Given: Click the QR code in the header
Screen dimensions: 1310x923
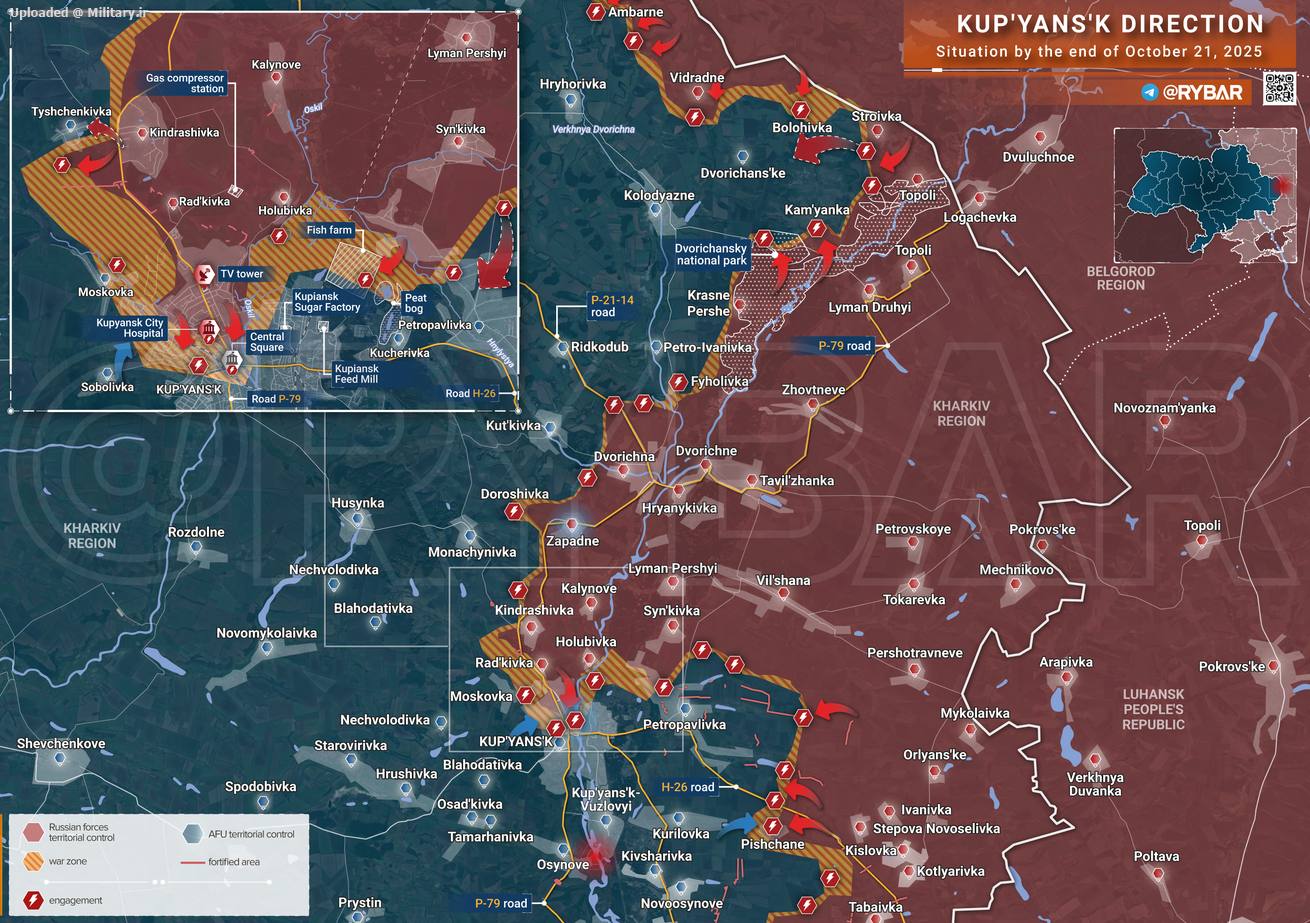Looking at the screenshot, I should click(x=1279, y=89).
